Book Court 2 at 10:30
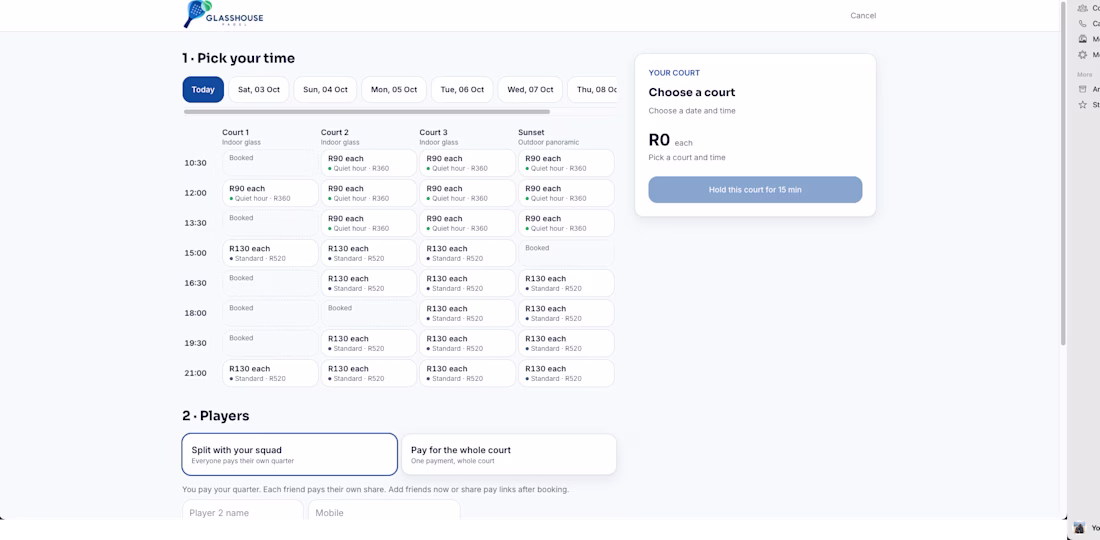Image resolution: width=1100 pixels, height=540 pixels. [369, 163]
